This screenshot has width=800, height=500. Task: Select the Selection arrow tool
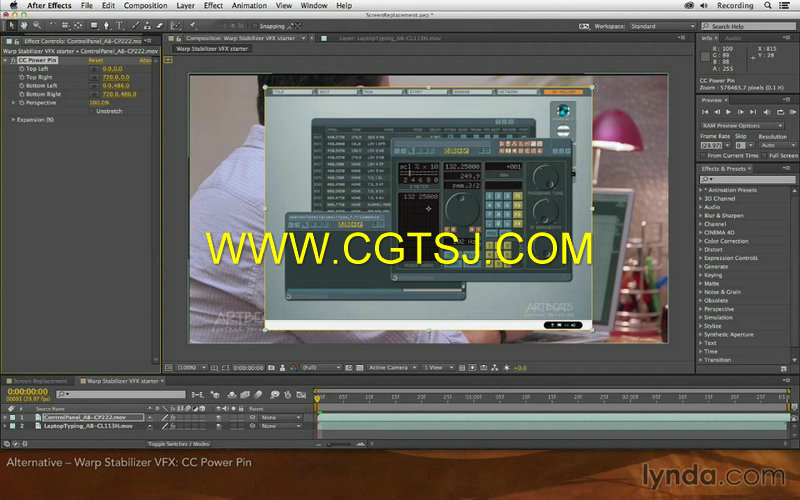(12, 25)
